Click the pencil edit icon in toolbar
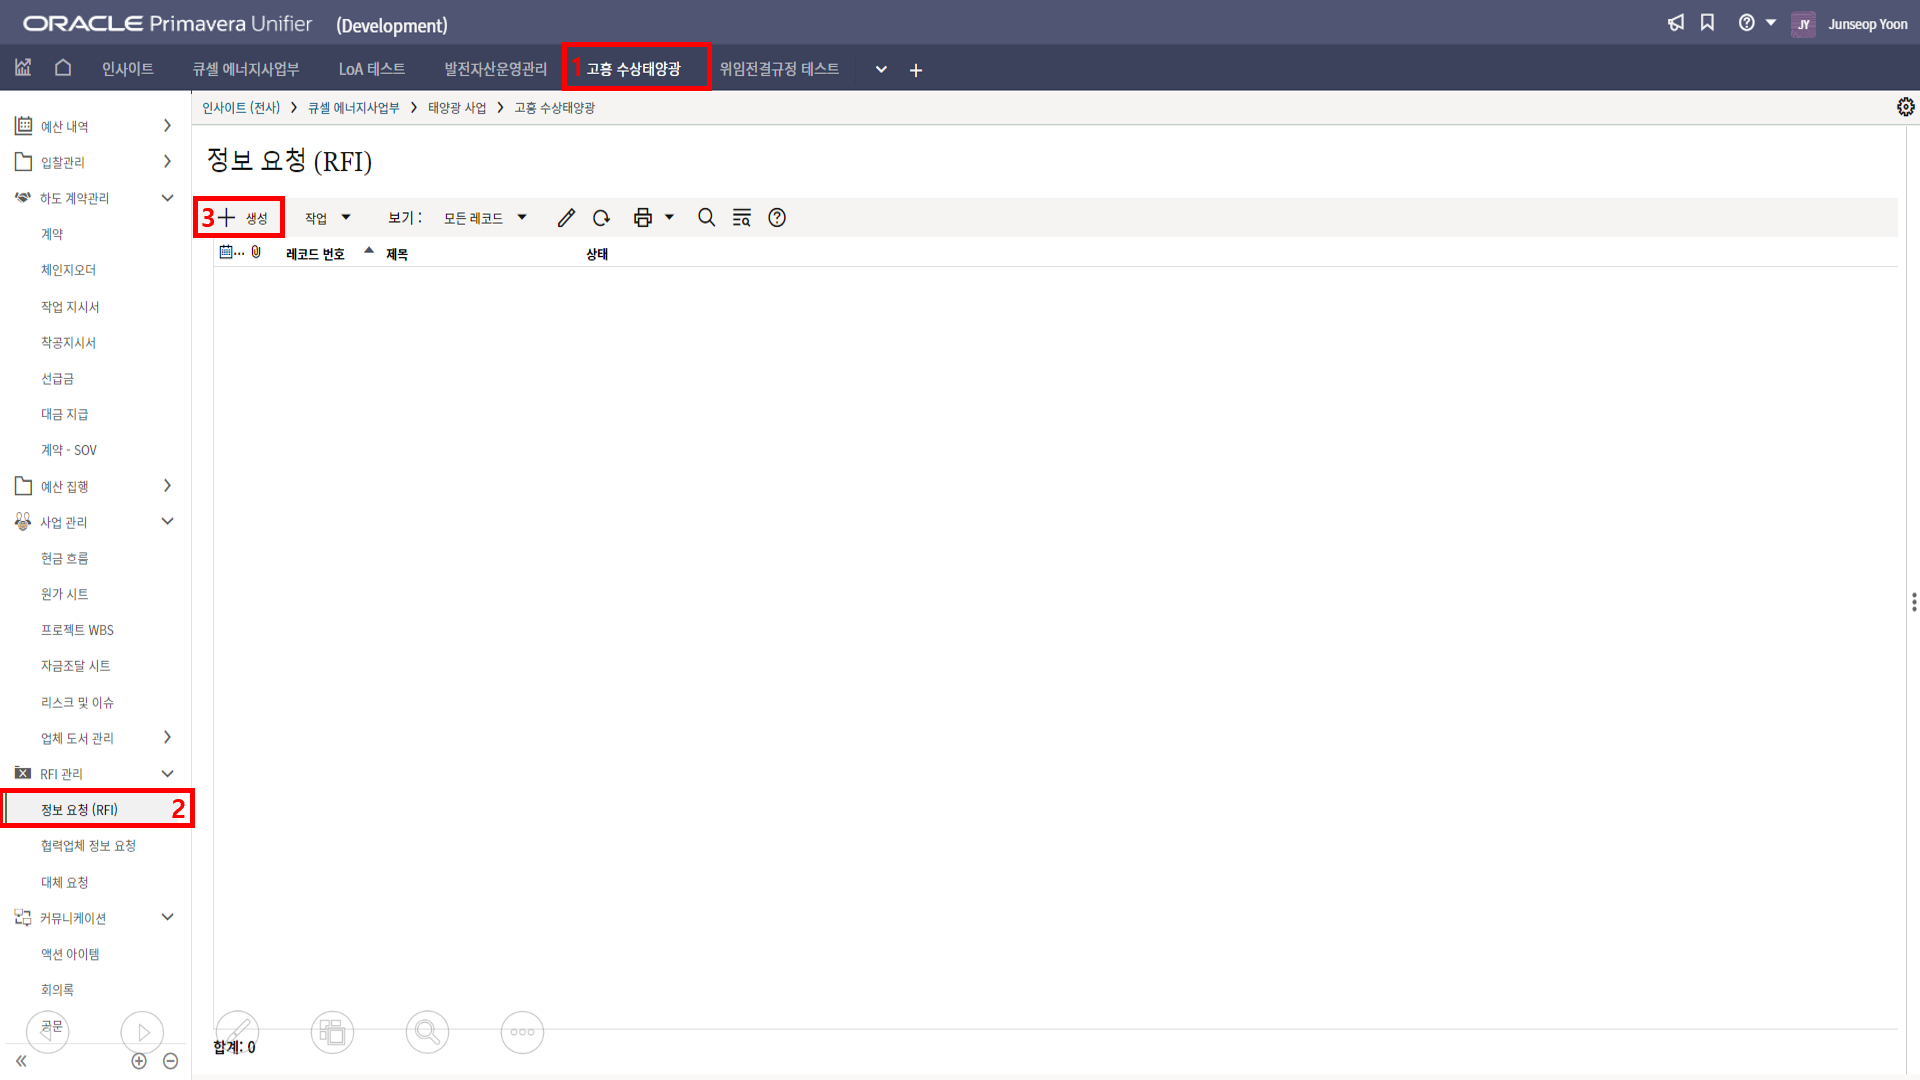The width and height of the screenshot is (1920, 1080). click(566, 218)
